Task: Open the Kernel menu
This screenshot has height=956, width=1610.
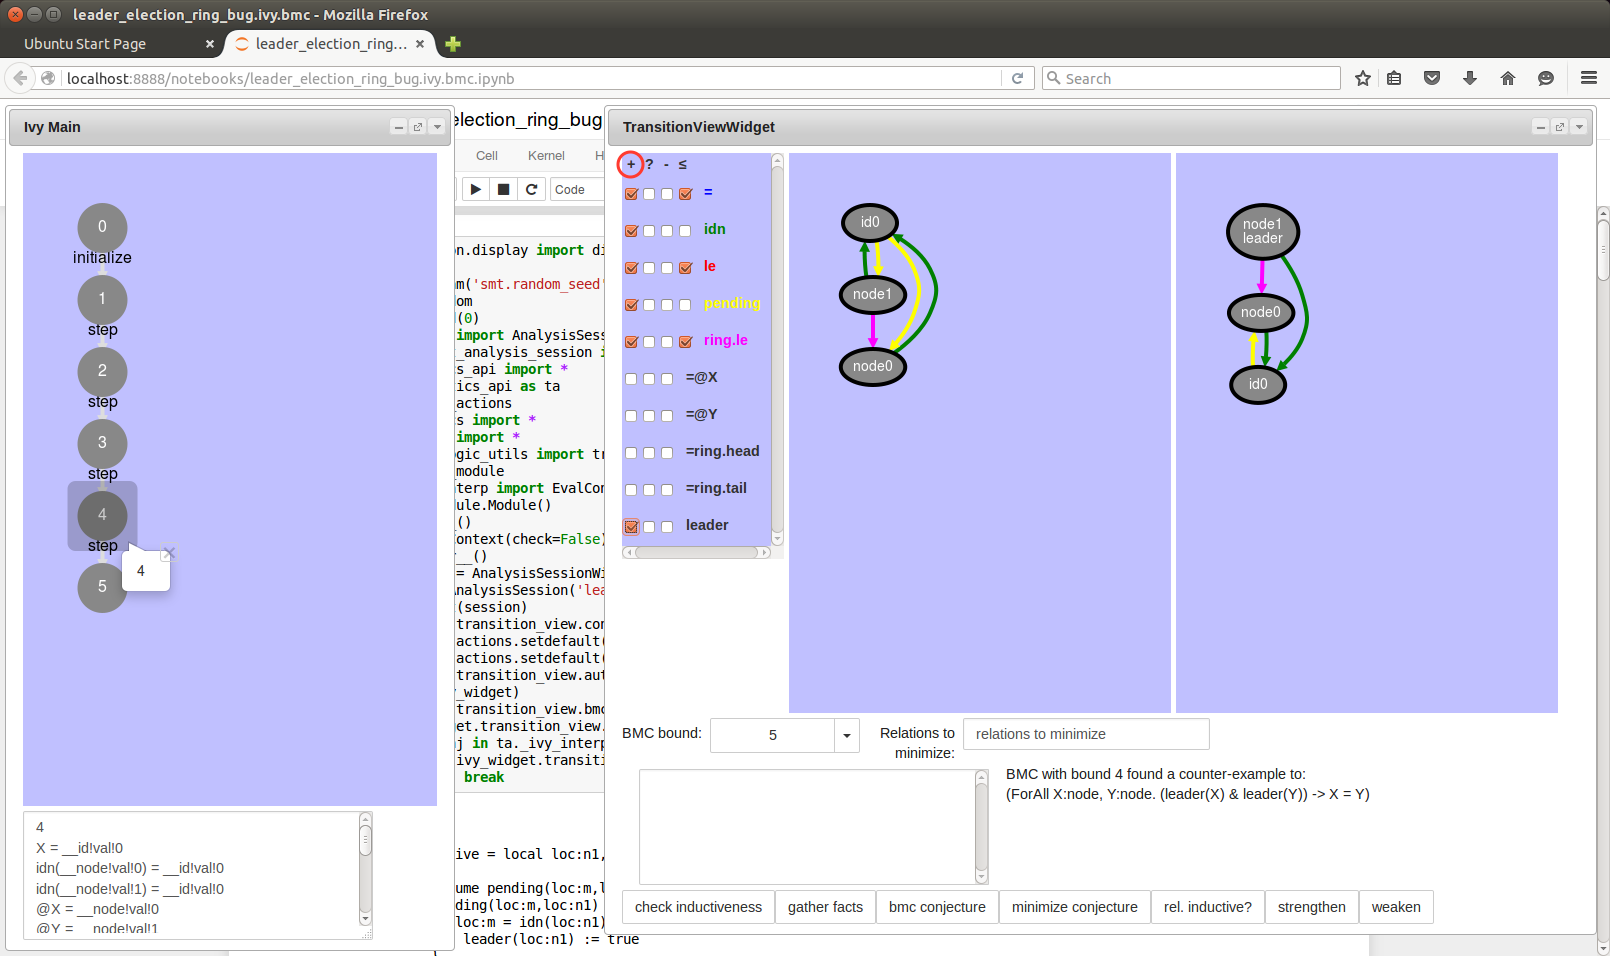Action: (x=546, y=155)
